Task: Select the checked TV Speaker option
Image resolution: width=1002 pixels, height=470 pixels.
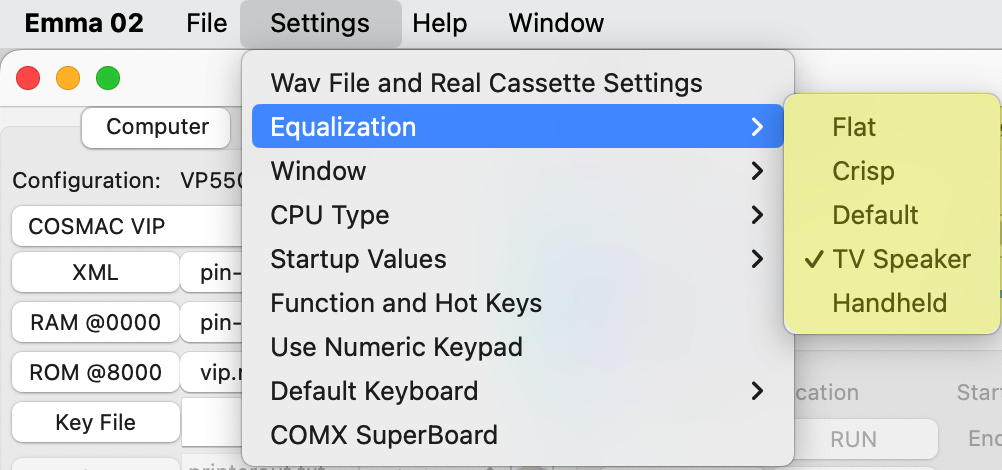Action: coord(900,259)
